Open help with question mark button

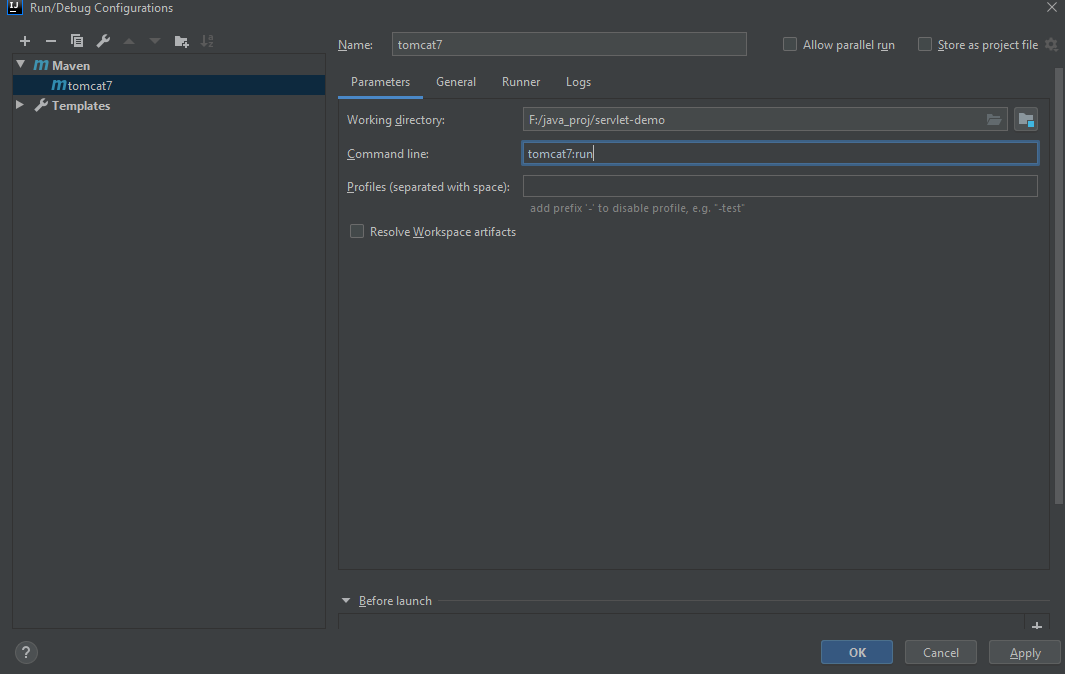pos(26,652)
